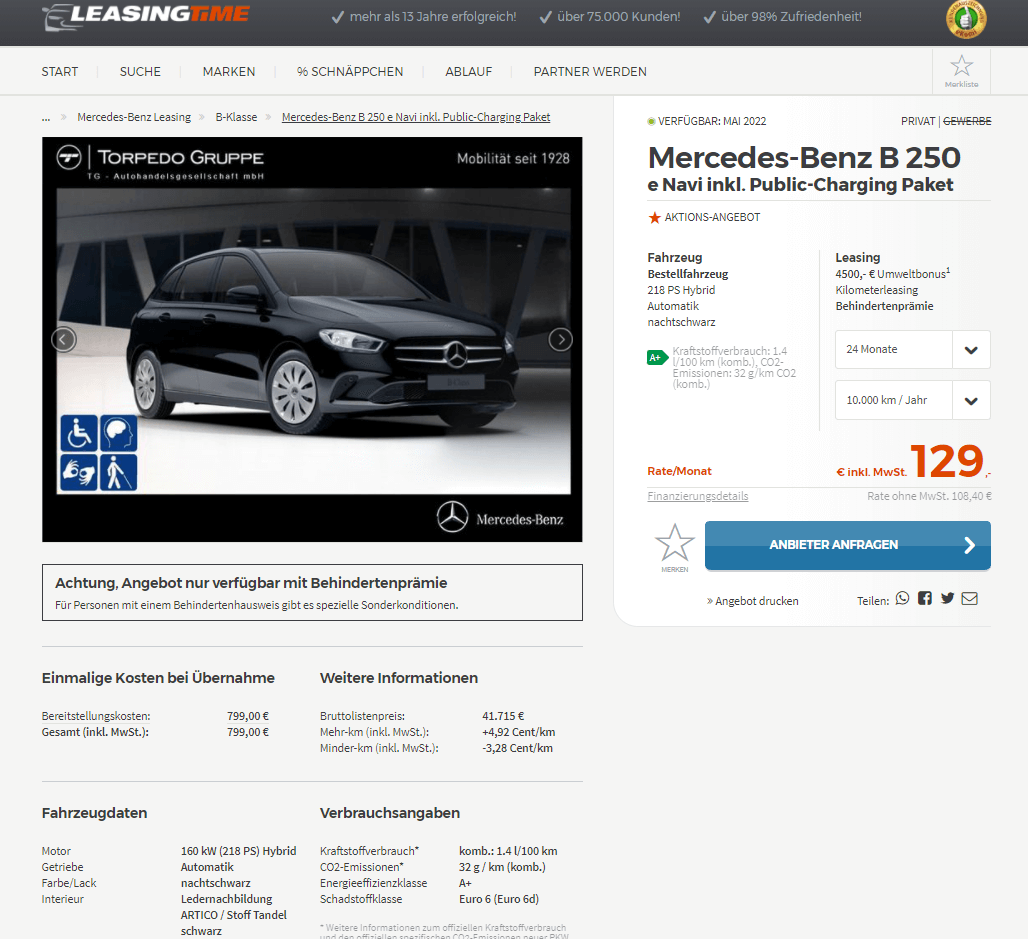This screenshot has width=1028, height=939.
Task: Open the 10.000 km / Jahr dropdown
Action: point(913,400)
